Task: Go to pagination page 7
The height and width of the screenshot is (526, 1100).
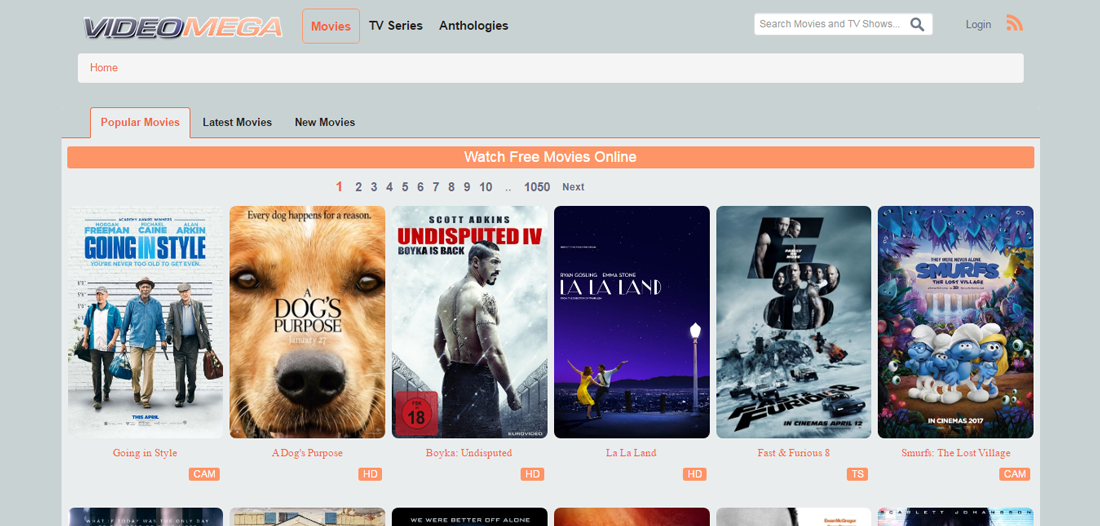Action: click(436, 187)
